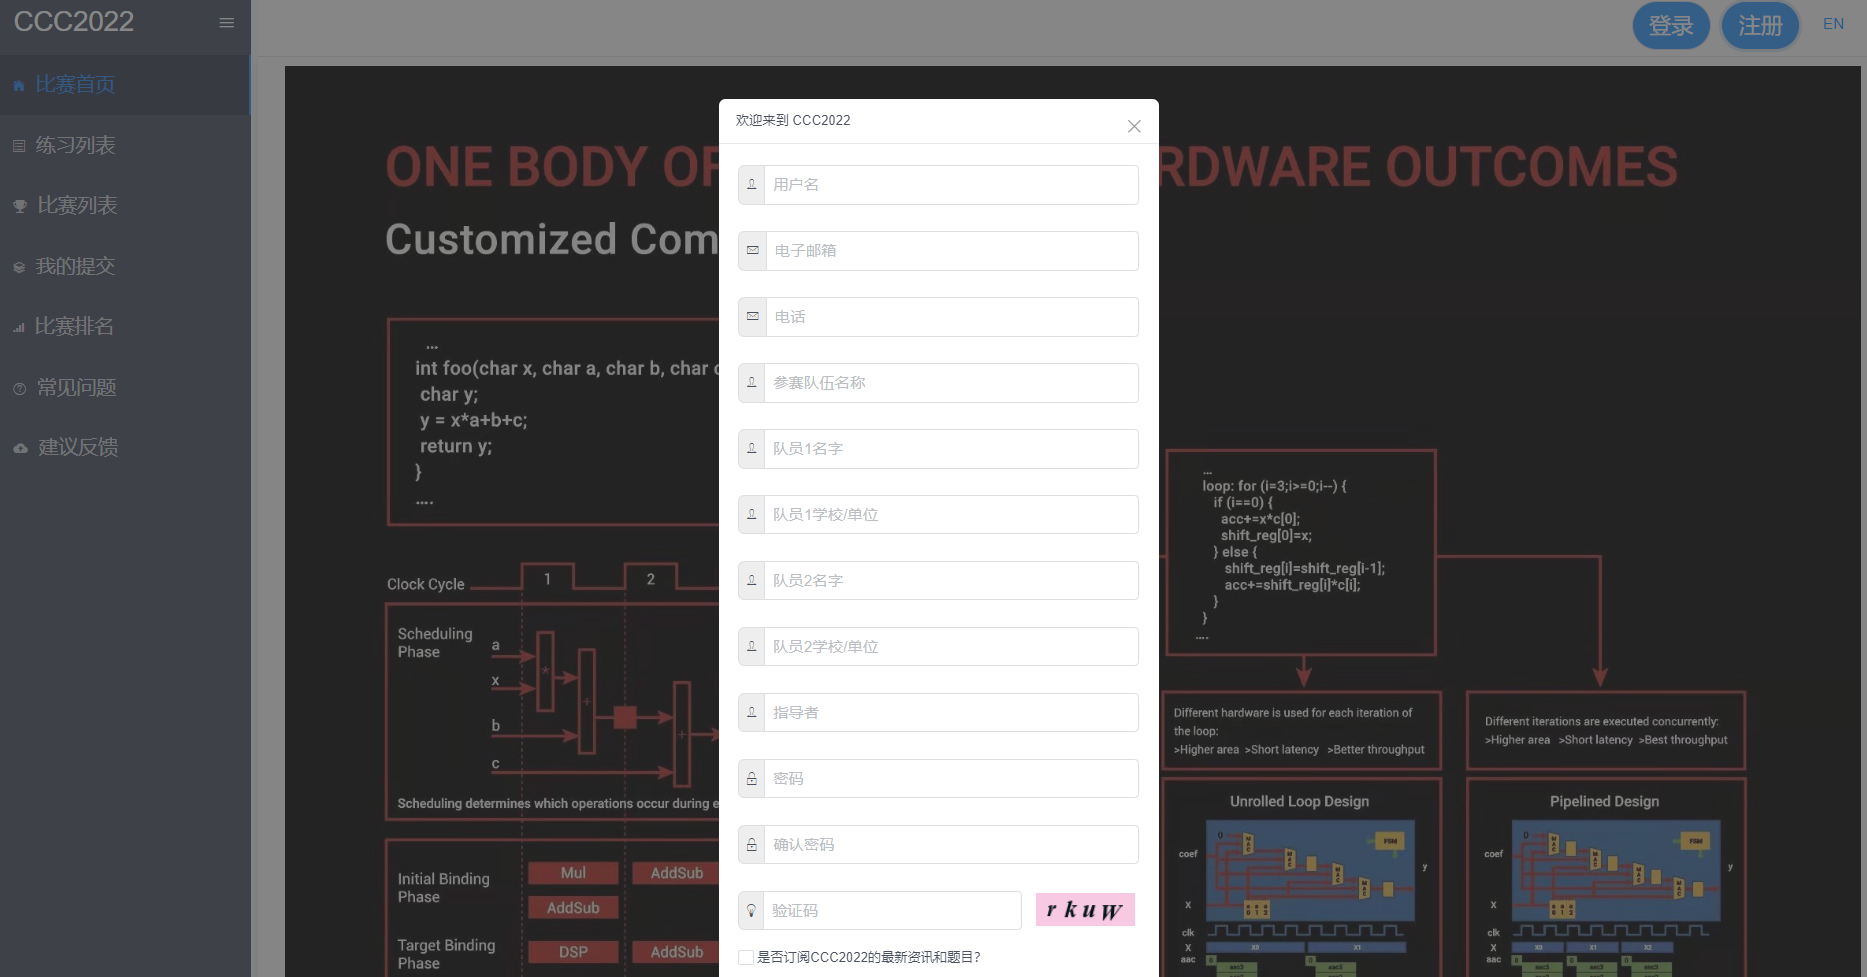Viewport: 1867px width, 977px height.
Task: Click the 登录 button
Action: [1670, 25]
